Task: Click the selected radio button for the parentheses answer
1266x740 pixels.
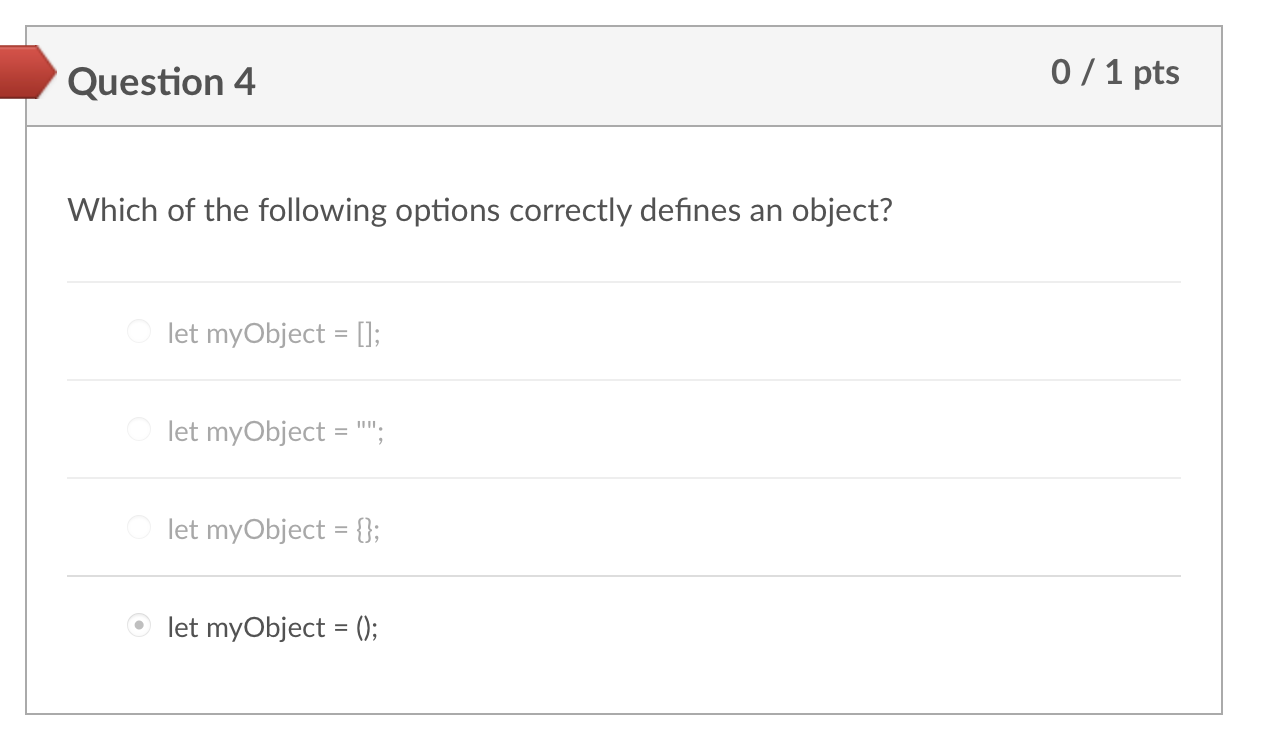Action: pos(140,626)
